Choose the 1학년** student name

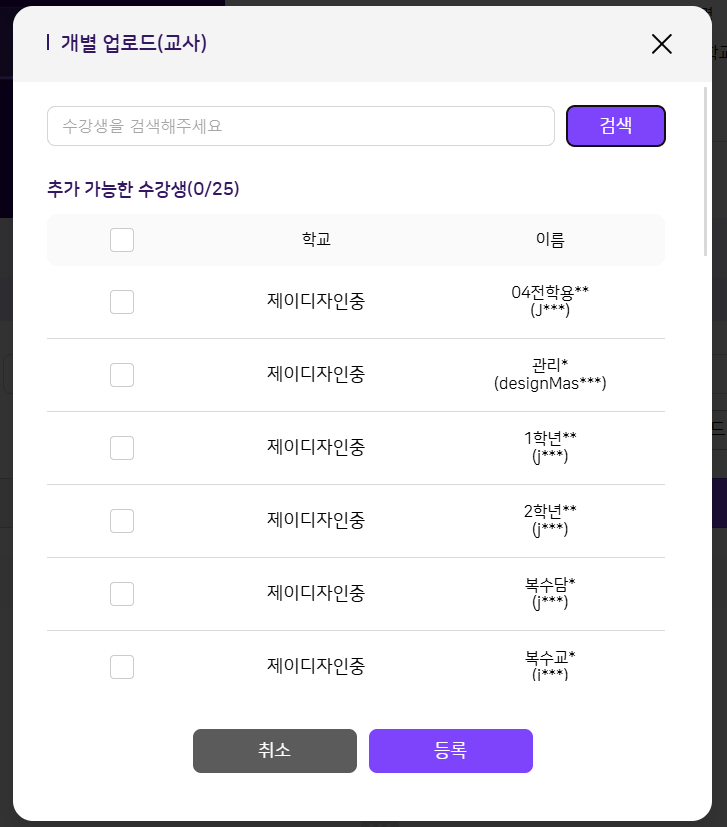(x=550, y=447)
